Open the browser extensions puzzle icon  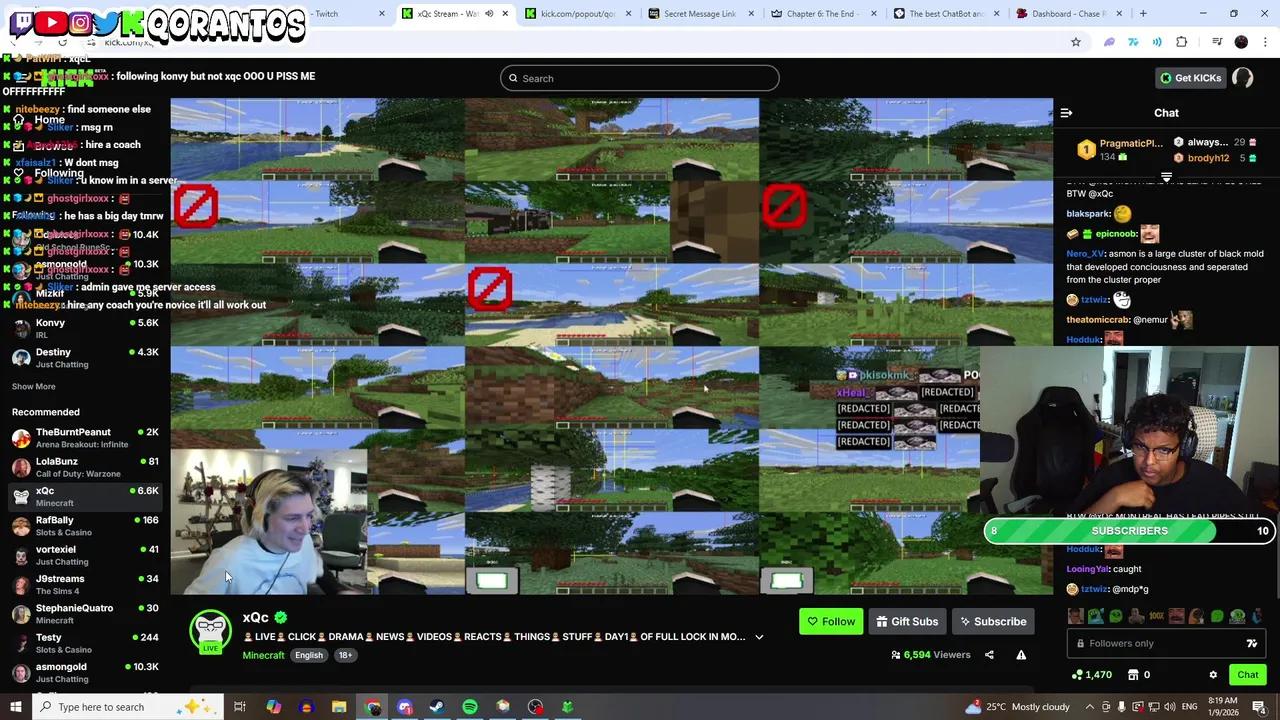coord(1182,42)
